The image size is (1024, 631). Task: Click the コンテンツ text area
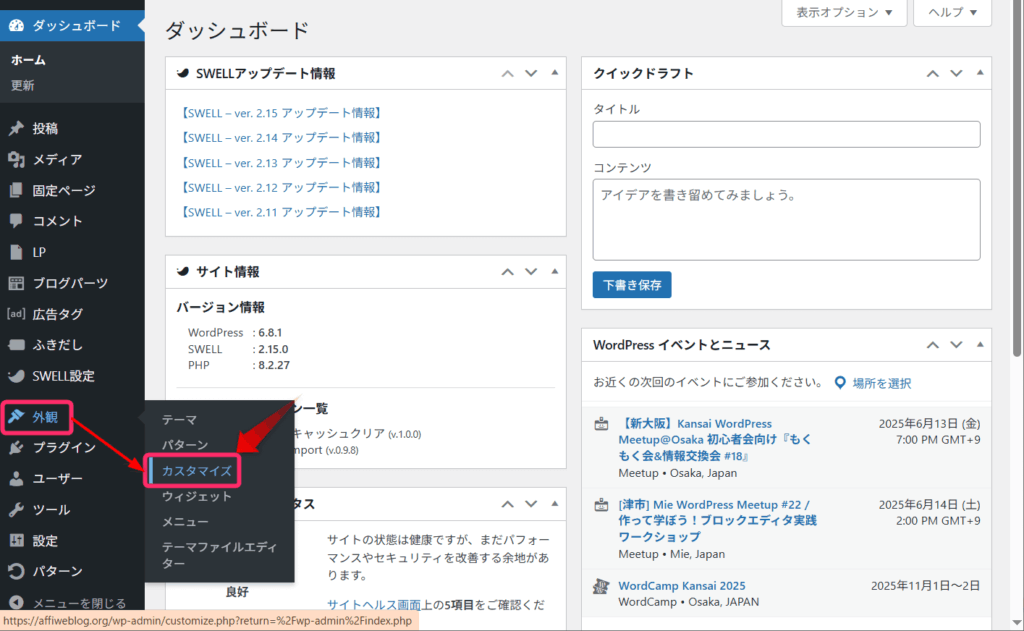[786, 219]
